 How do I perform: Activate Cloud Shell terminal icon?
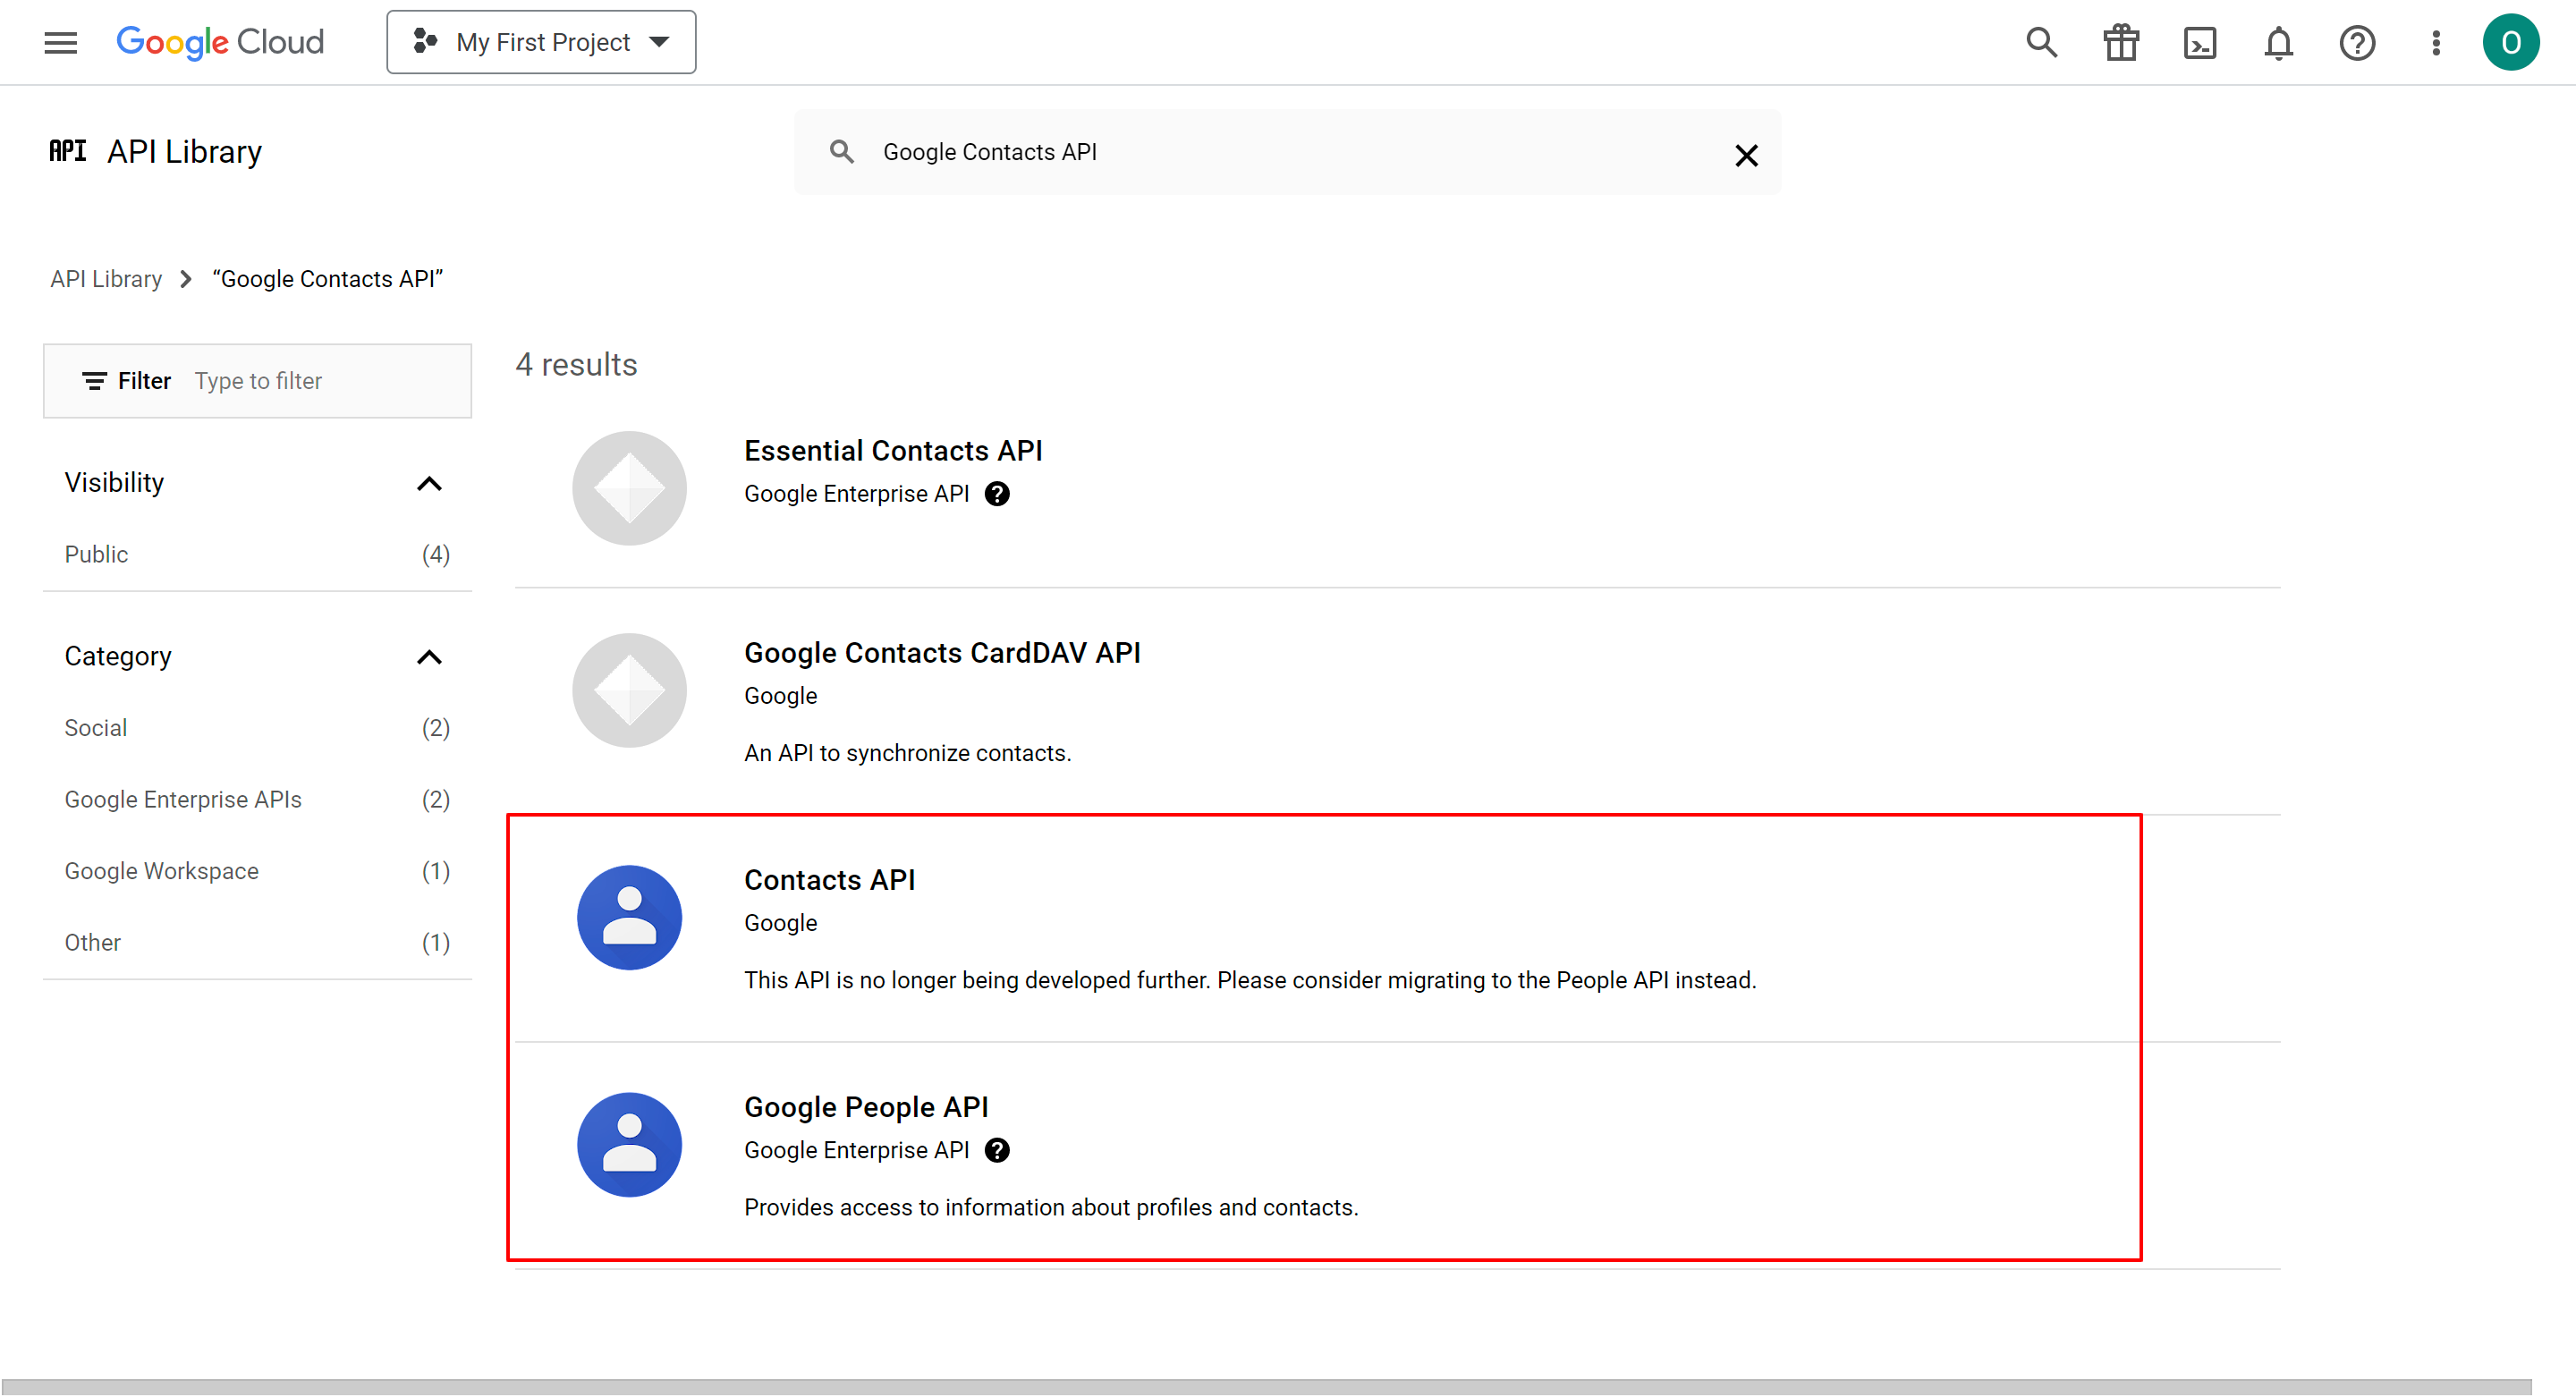click(x=2199, y=42)
